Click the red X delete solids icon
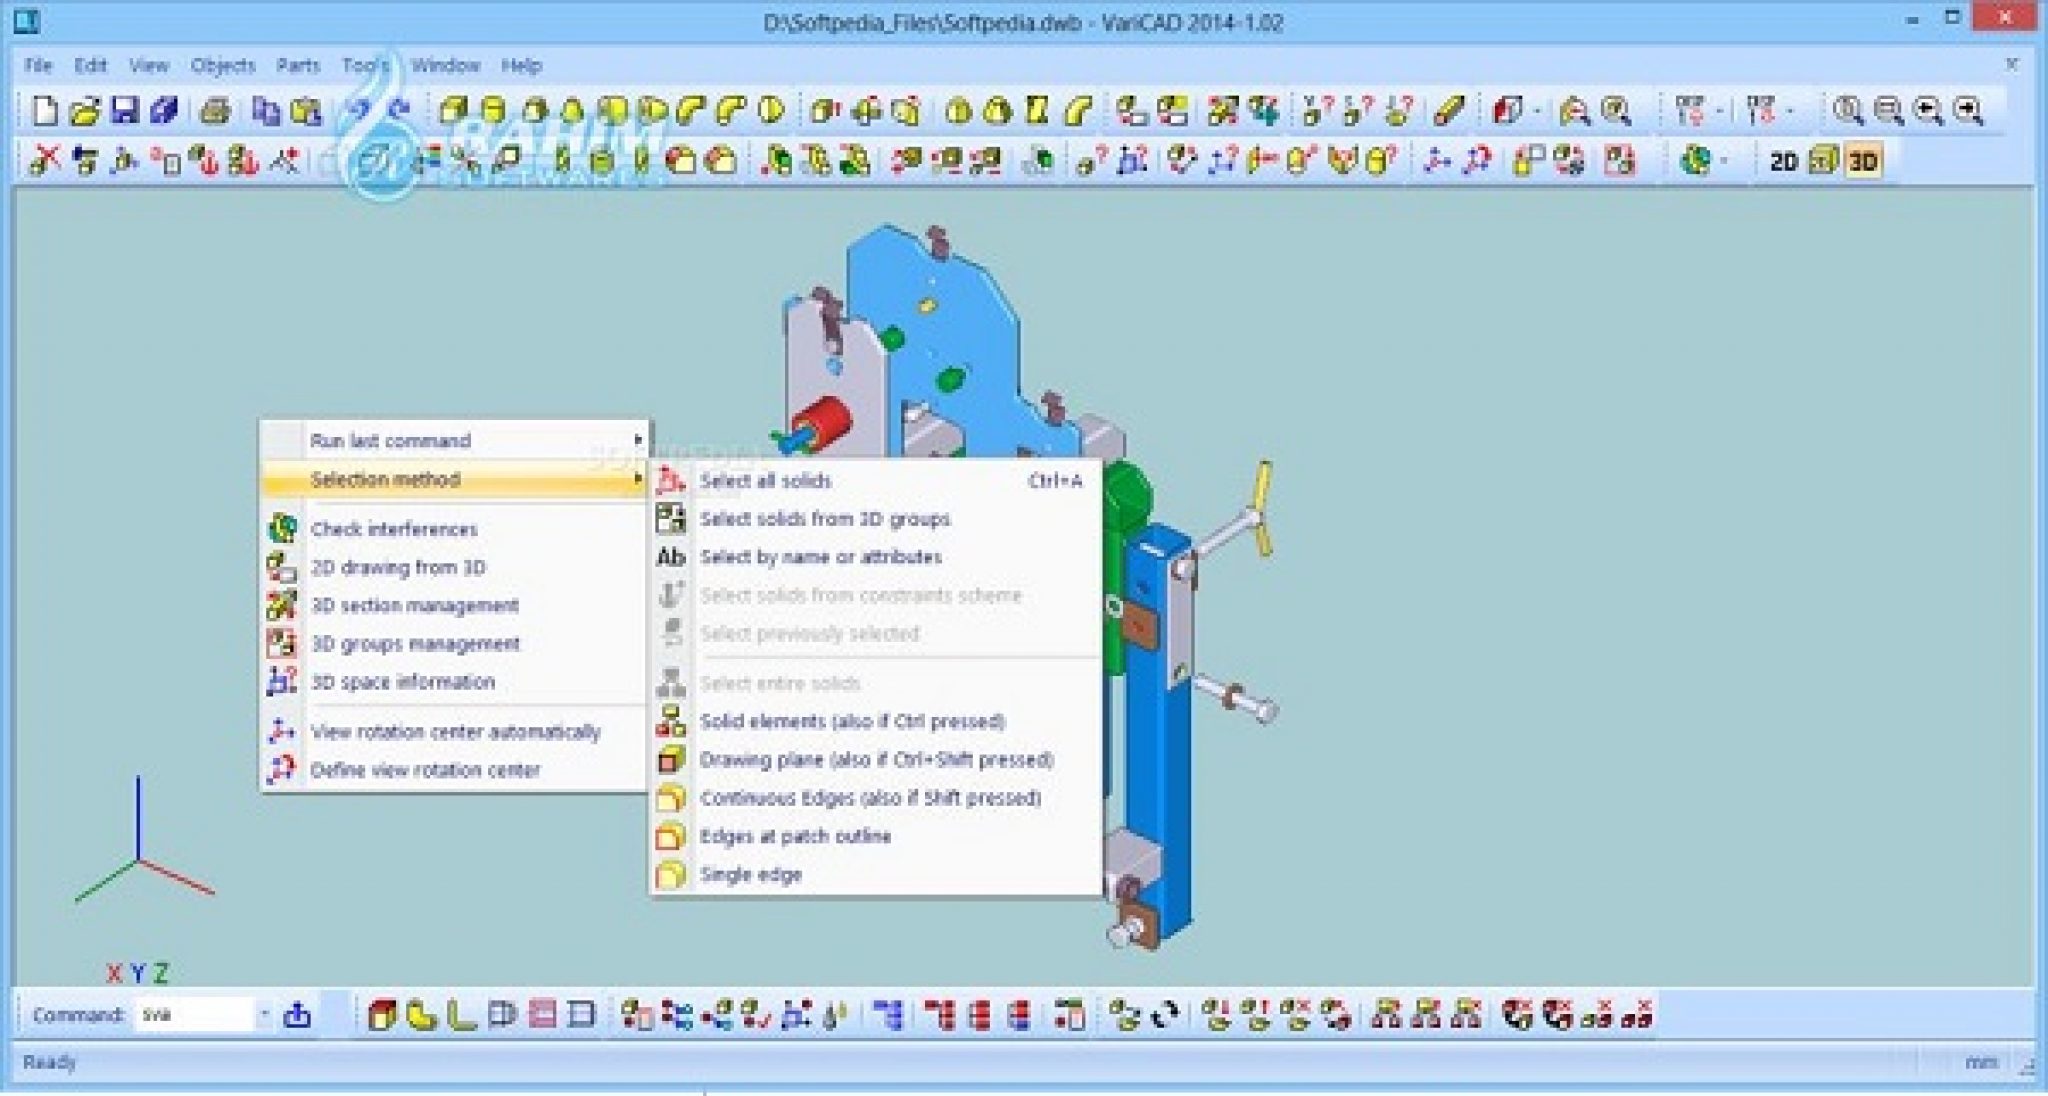Screen dimensions: 2048x1096 pos(44,160)
